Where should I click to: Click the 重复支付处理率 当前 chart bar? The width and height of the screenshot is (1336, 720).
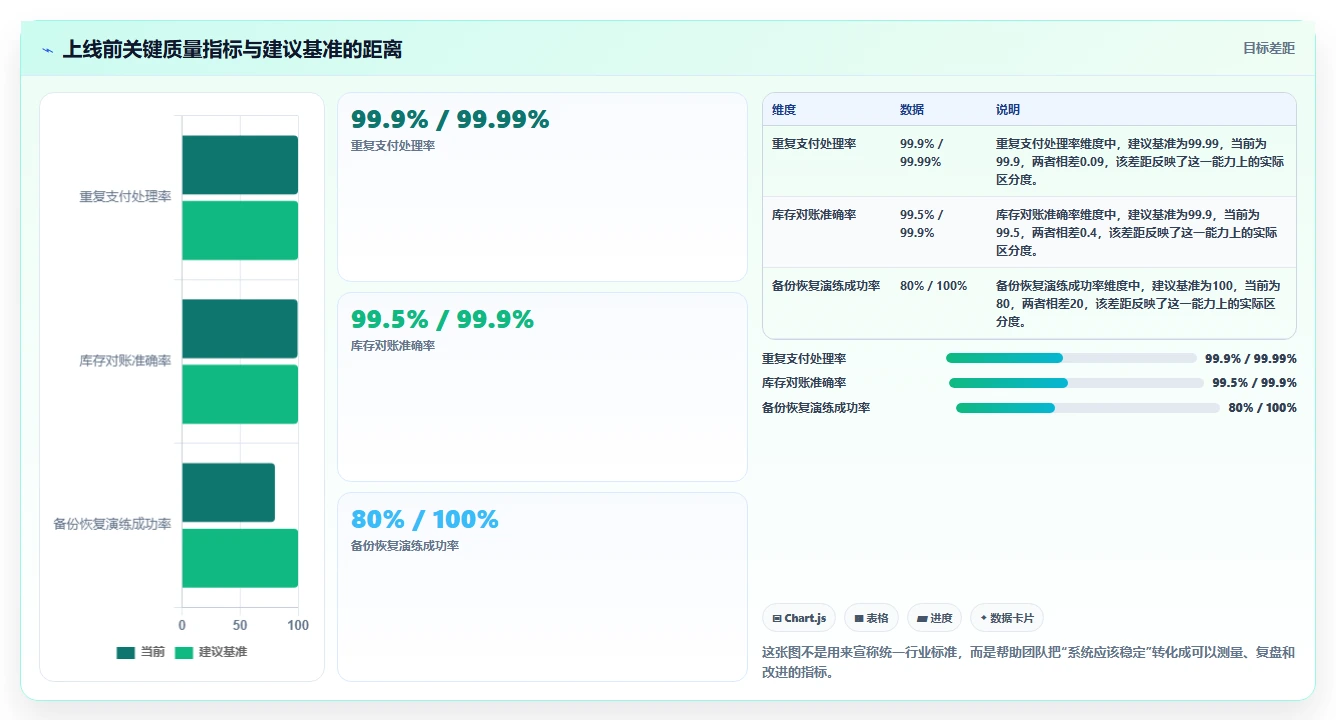click(x=240, y=165)
